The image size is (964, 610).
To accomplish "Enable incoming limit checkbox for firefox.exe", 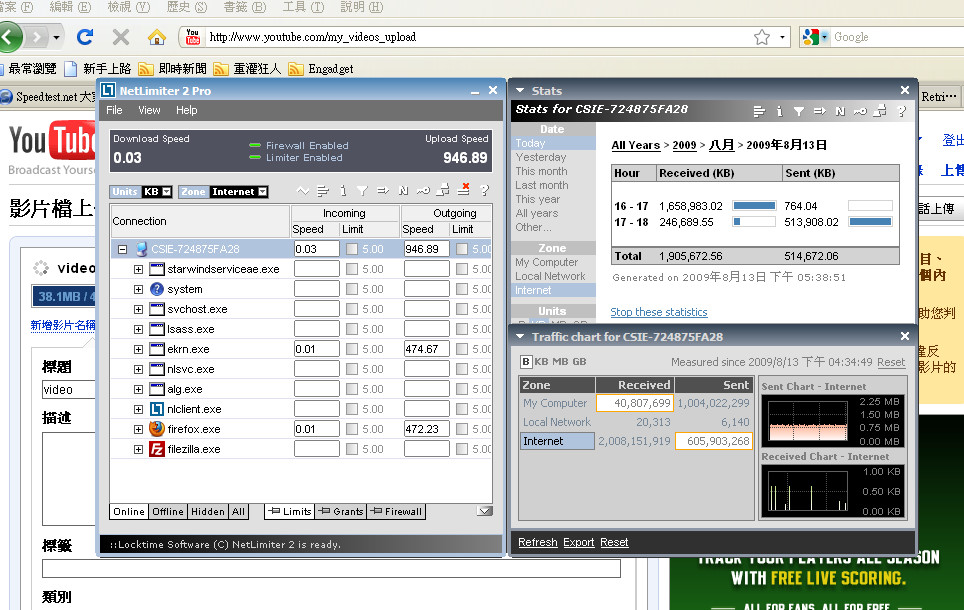I will 352,429.
